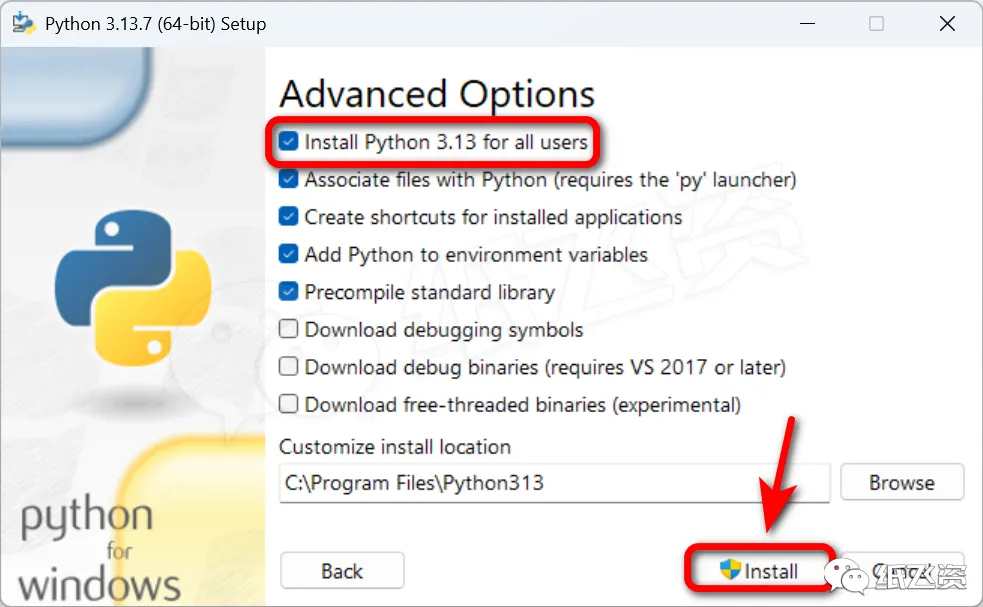Uncheck Add Python to environment variables
The width and height of the screenshot is (983, 607).
(x=288, y=255)
